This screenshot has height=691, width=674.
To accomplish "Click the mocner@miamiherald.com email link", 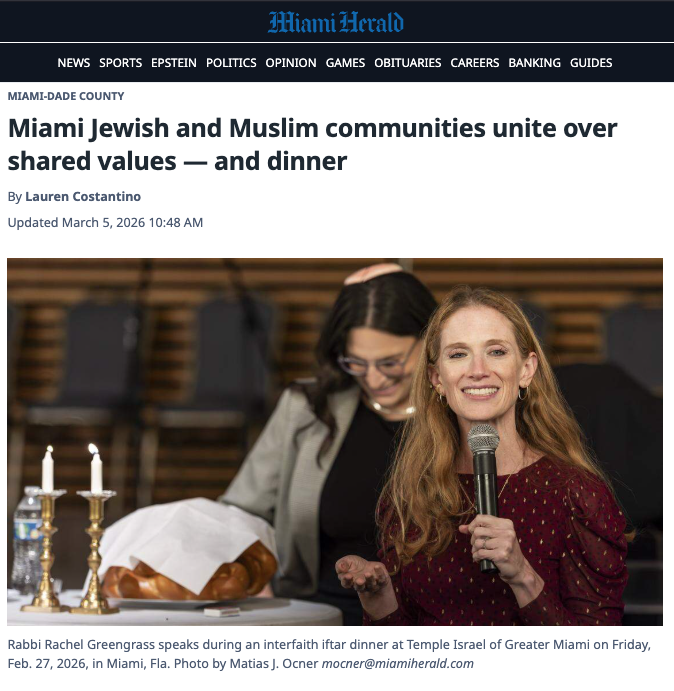I will [x=398, y=663].
